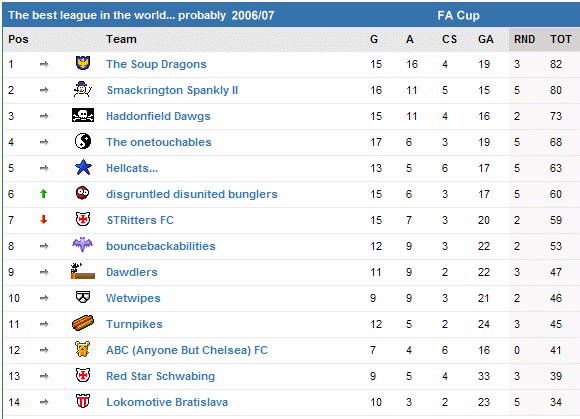Open the Wetwipes team link

click(133, 298)
